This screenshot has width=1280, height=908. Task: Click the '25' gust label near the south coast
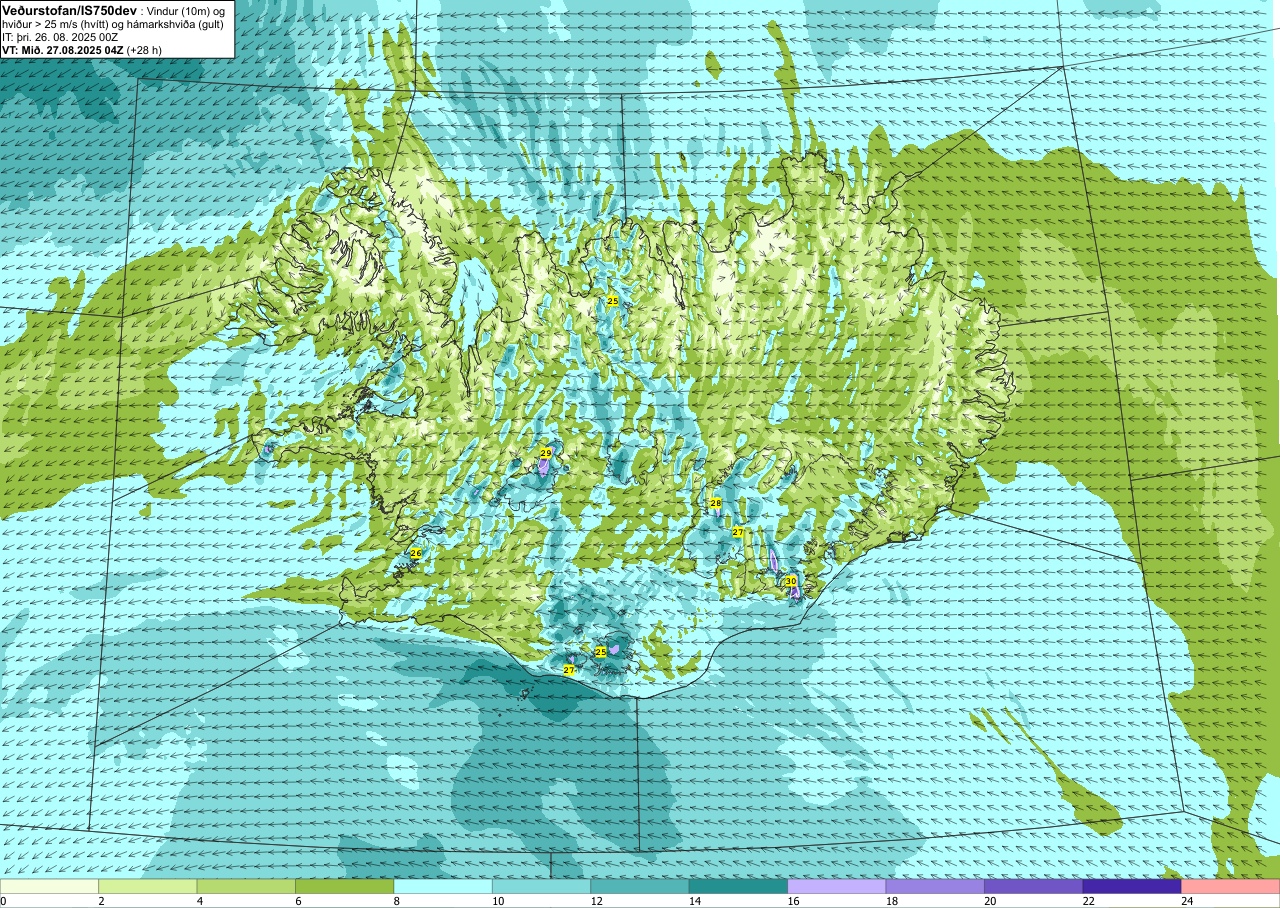point(601,651)
